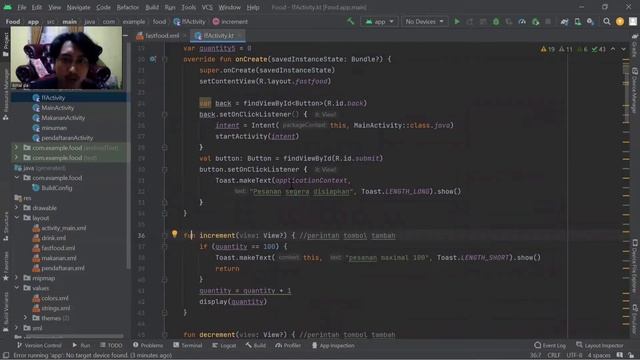This screenshot has height=360, width=640.
Task: Click the Make Project hammer icon
Action: pyautogui.click(x=351, y=21)
